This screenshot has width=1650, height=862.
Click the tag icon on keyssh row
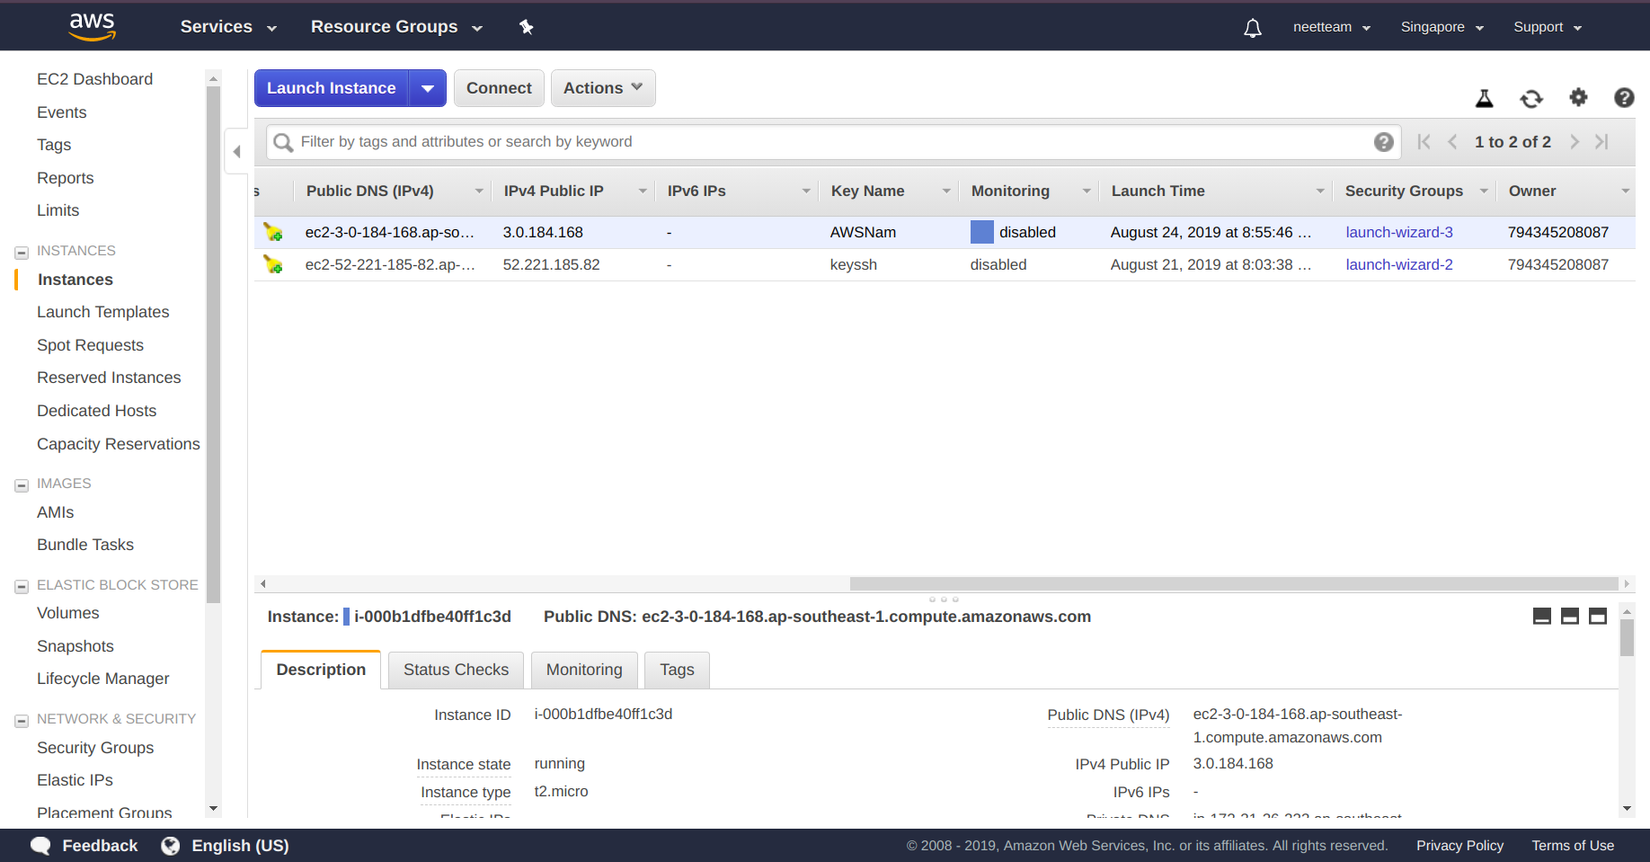tap(273, 265)
